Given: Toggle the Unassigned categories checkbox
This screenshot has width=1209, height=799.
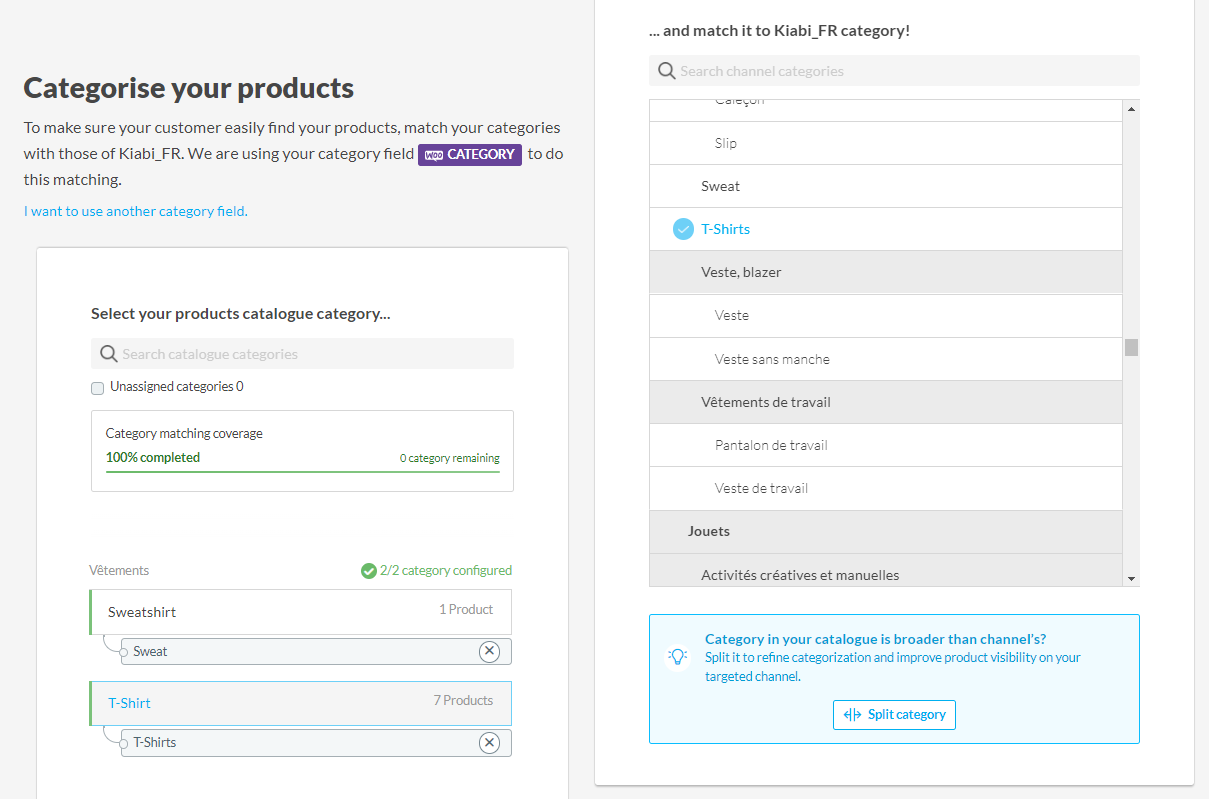Looking at the screenshot, I should [97, 388].
